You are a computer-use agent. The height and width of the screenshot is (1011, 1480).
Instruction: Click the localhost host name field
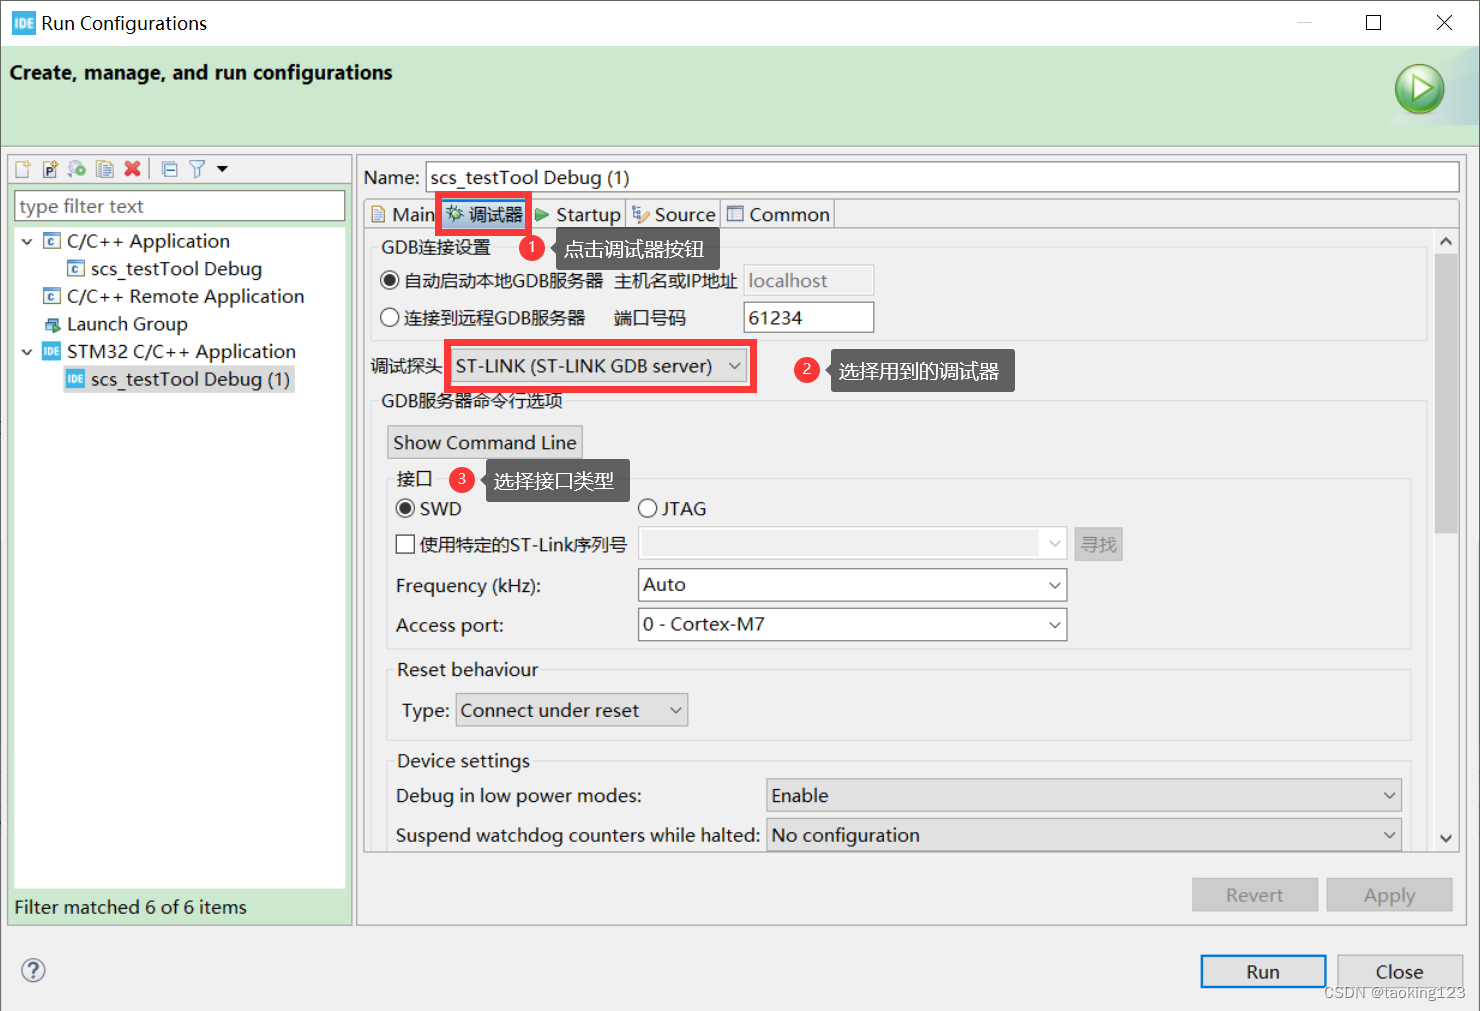tap(809, 281)
